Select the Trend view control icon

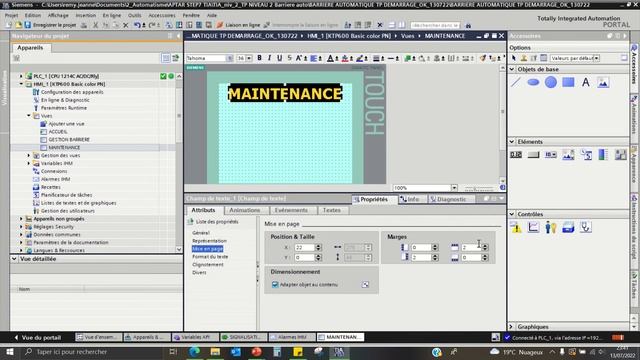point(533,227)
